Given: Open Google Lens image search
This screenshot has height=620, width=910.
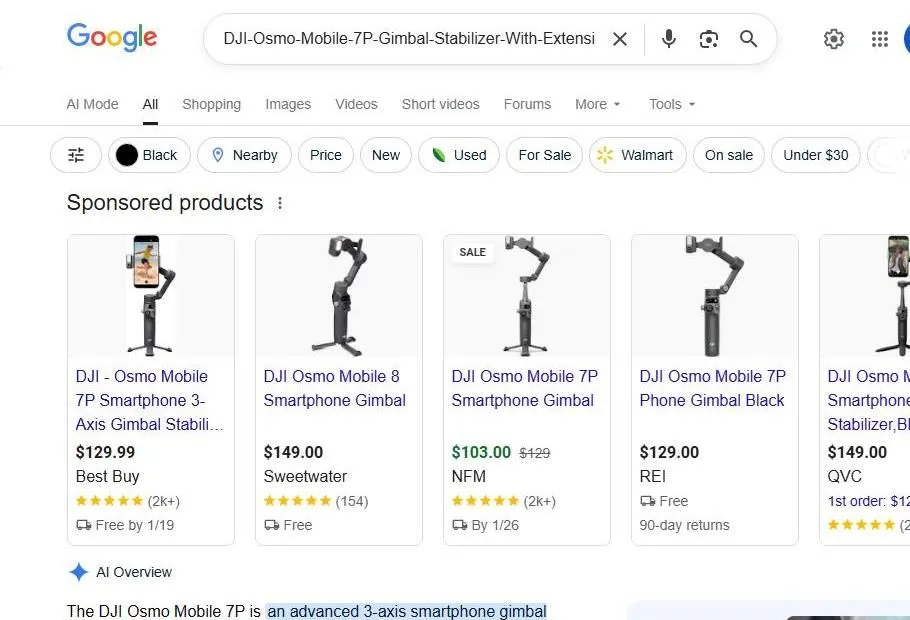Looking at the screenshot, I should 708,39.
